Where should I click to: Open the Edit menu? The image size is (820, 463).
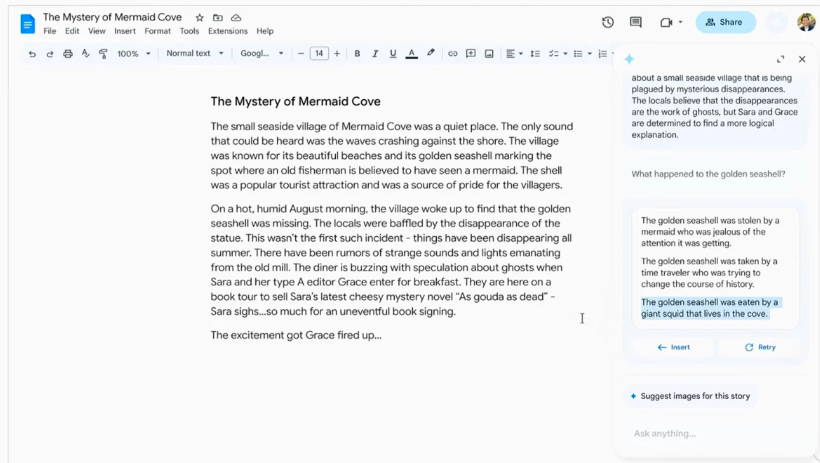tap(72, 31)
